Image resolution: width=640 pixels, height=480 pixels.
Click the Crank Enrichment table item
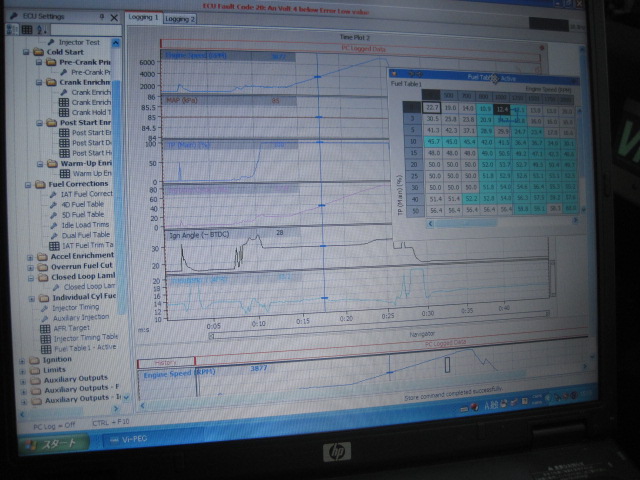point(85,102)
